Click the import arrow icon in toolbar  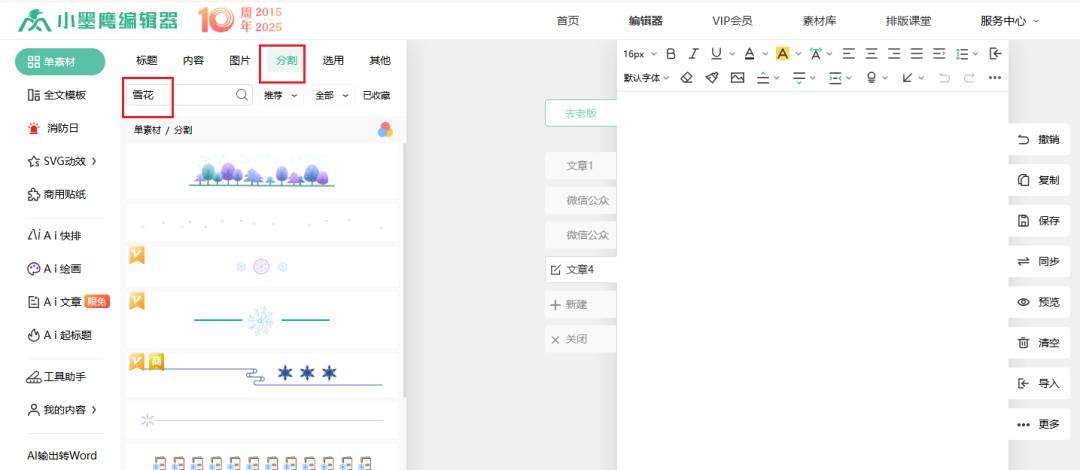pyautogui.click(x=995, y=54)
